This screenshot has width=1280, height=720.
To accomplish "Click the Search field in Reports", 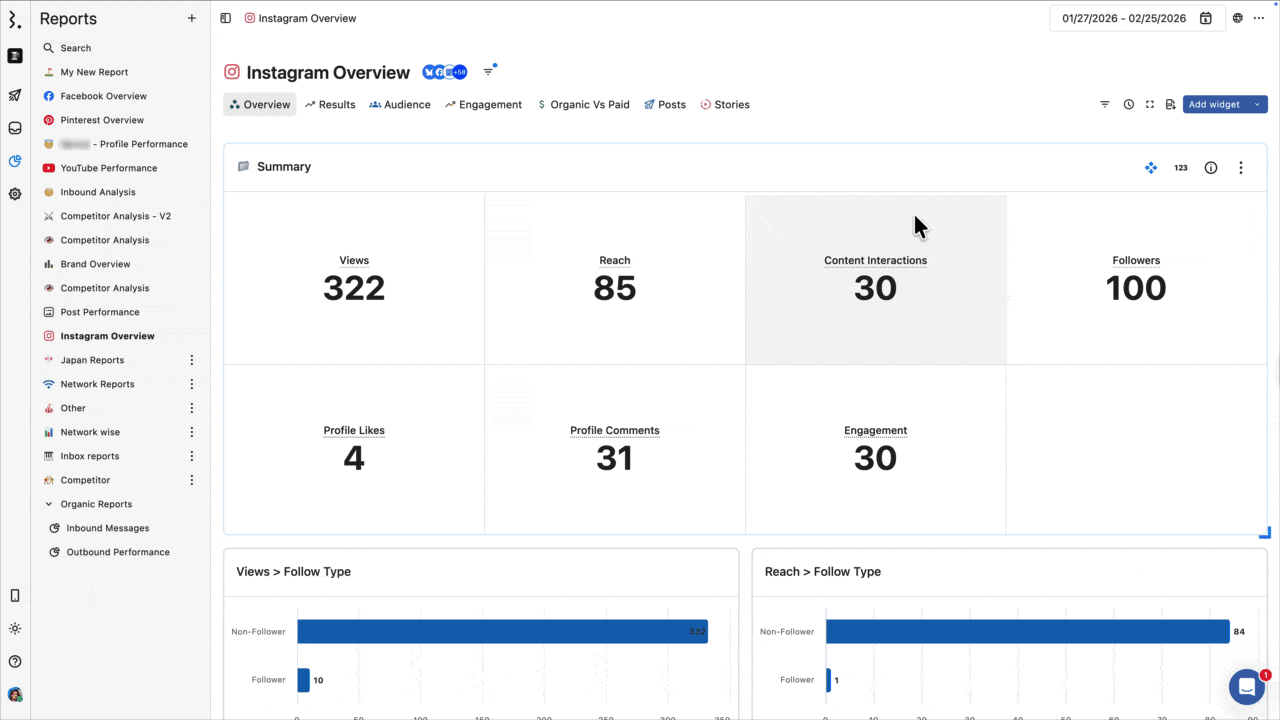I will 76,48.
